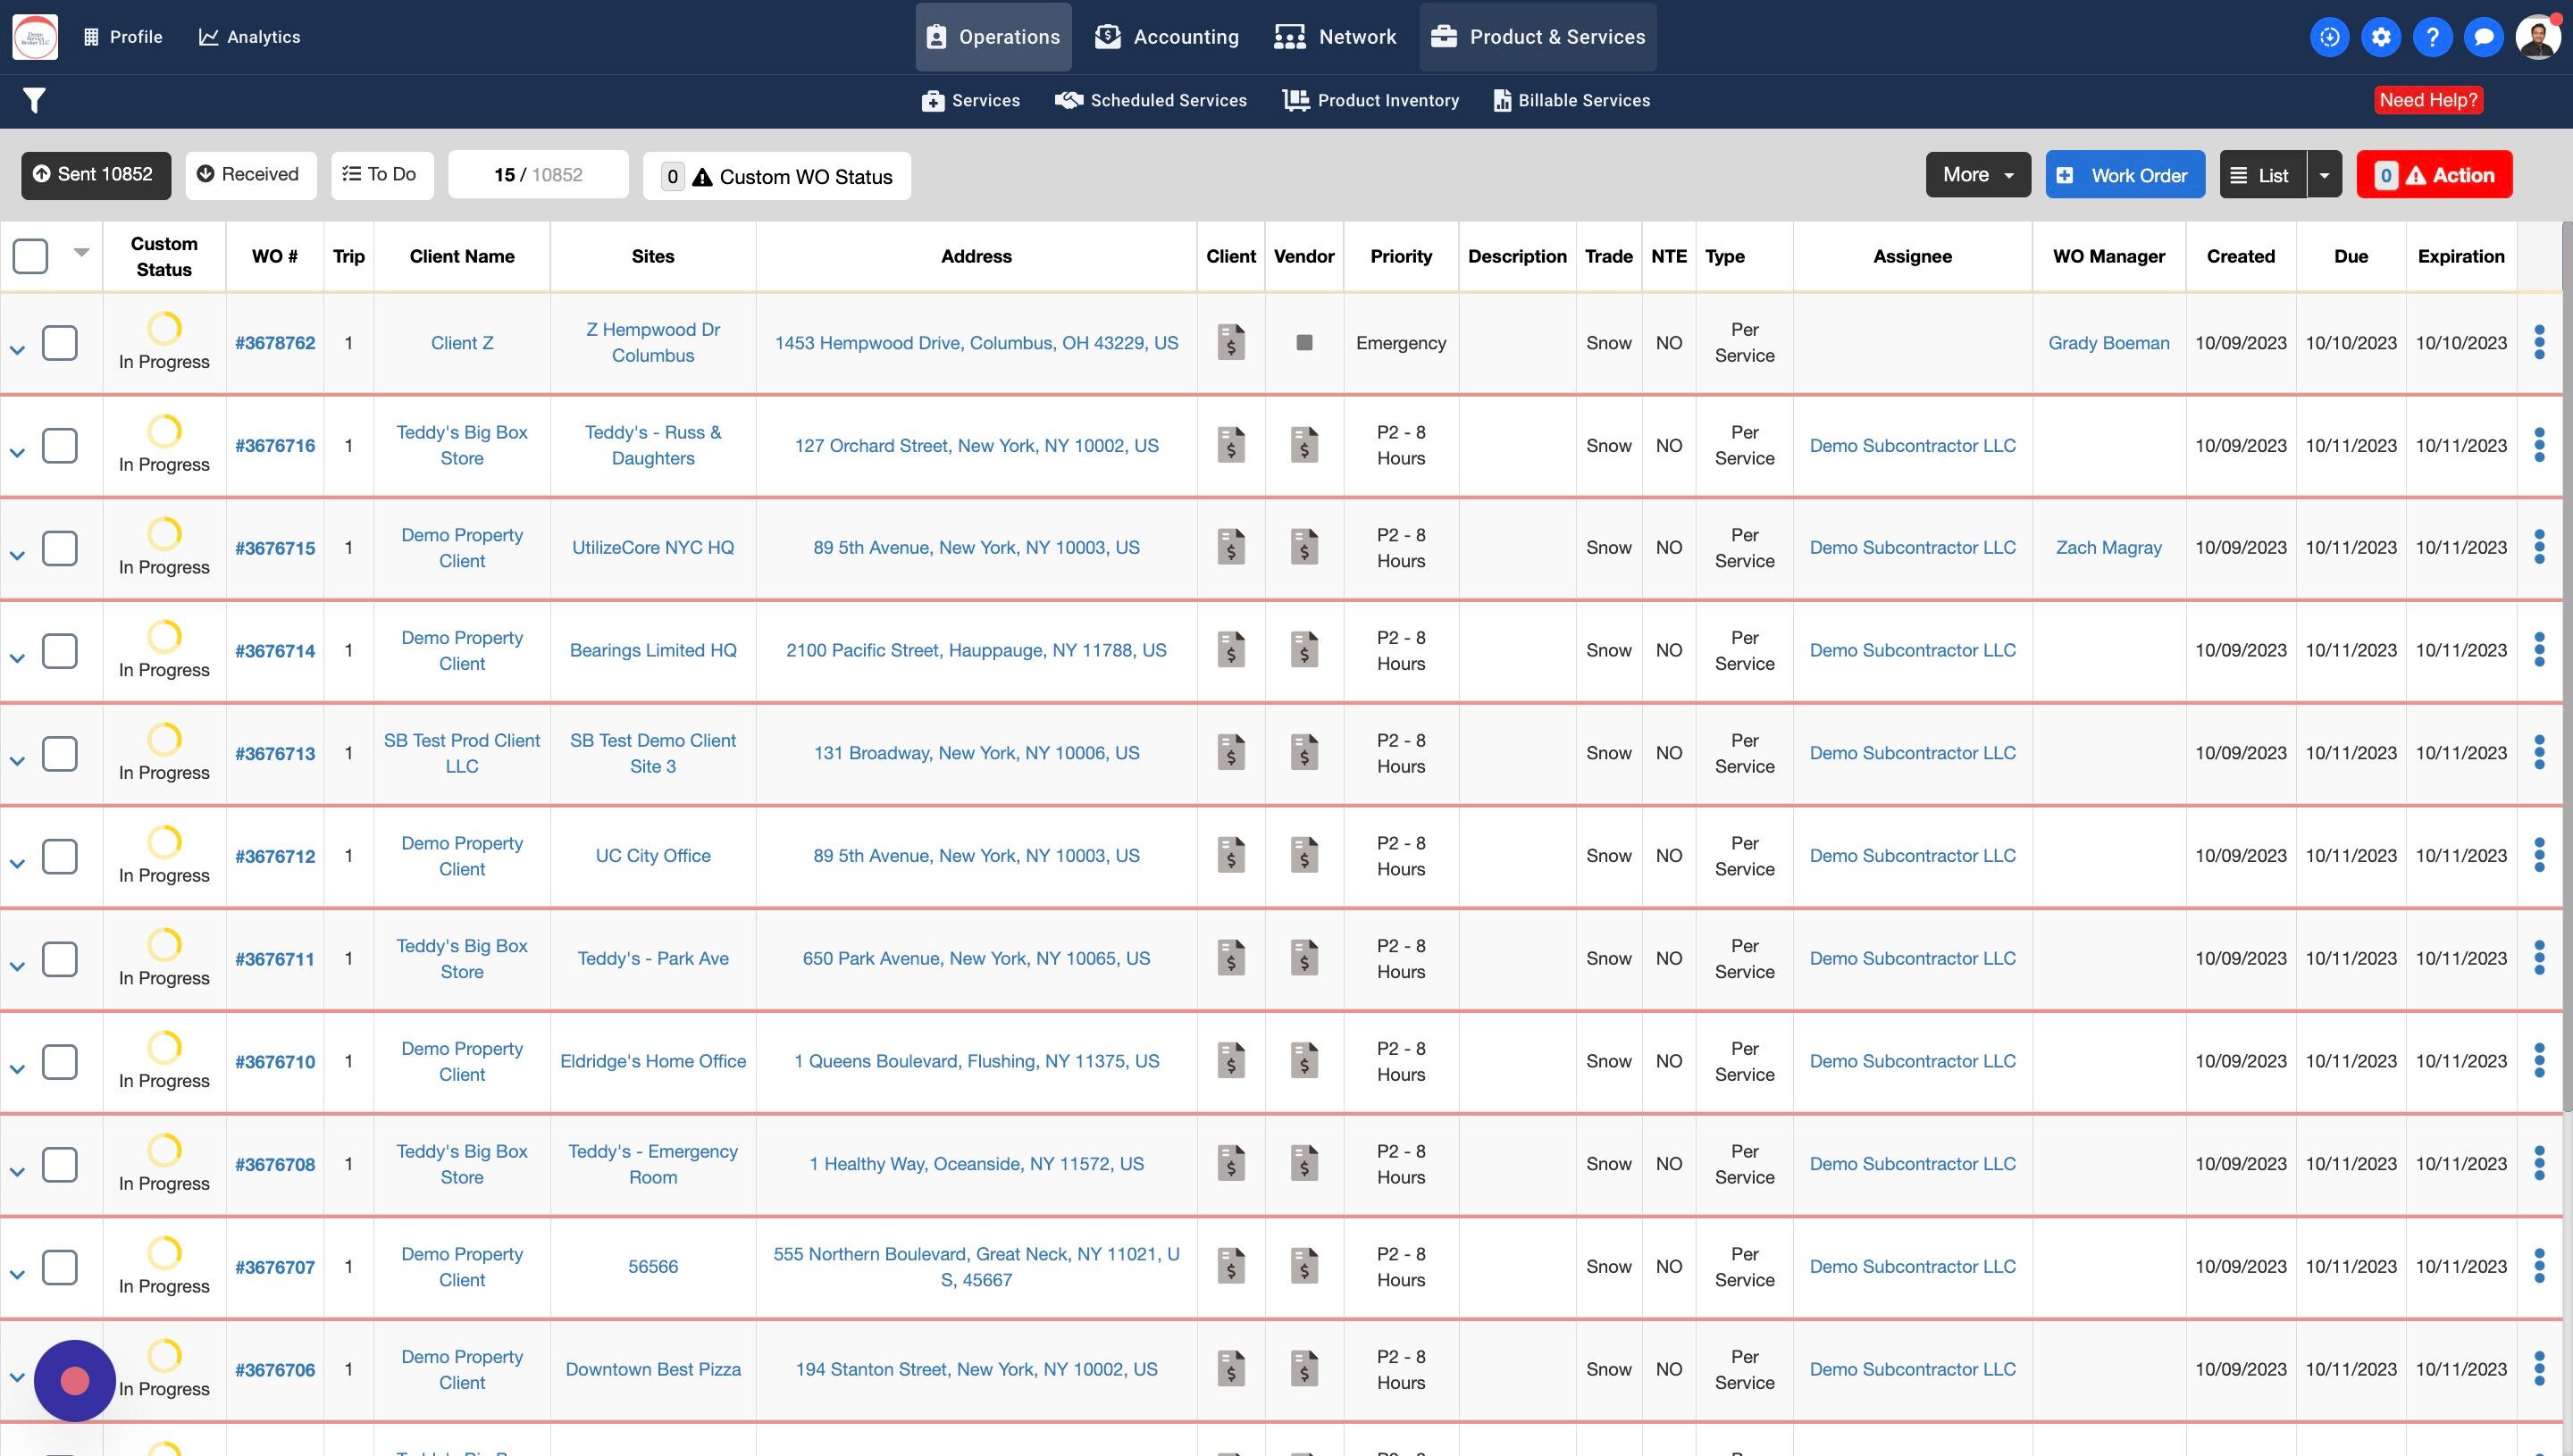This screenshot has height=1456, width=2573.
Task: Click the question mark help icon
Action: point(2432,37)
